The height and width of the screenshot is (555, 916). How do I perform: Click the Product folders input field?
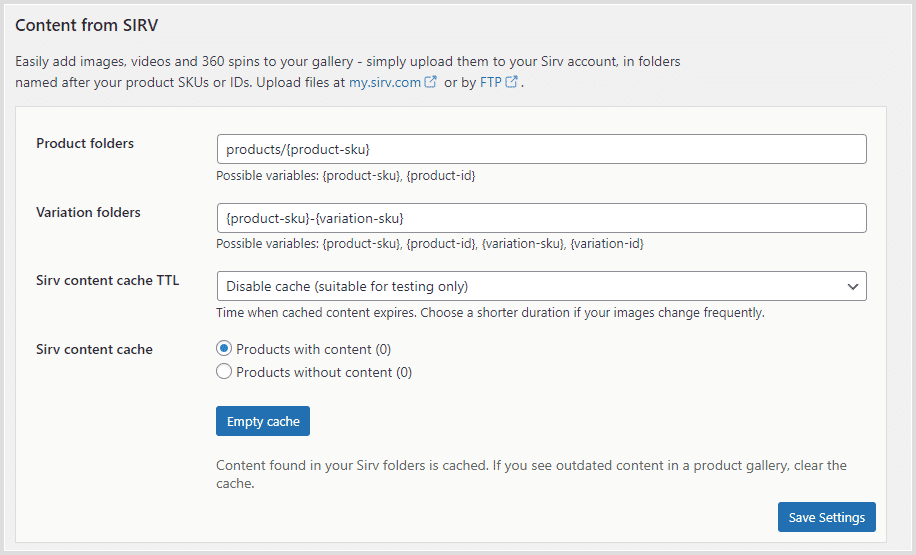[x=542, y=150]
